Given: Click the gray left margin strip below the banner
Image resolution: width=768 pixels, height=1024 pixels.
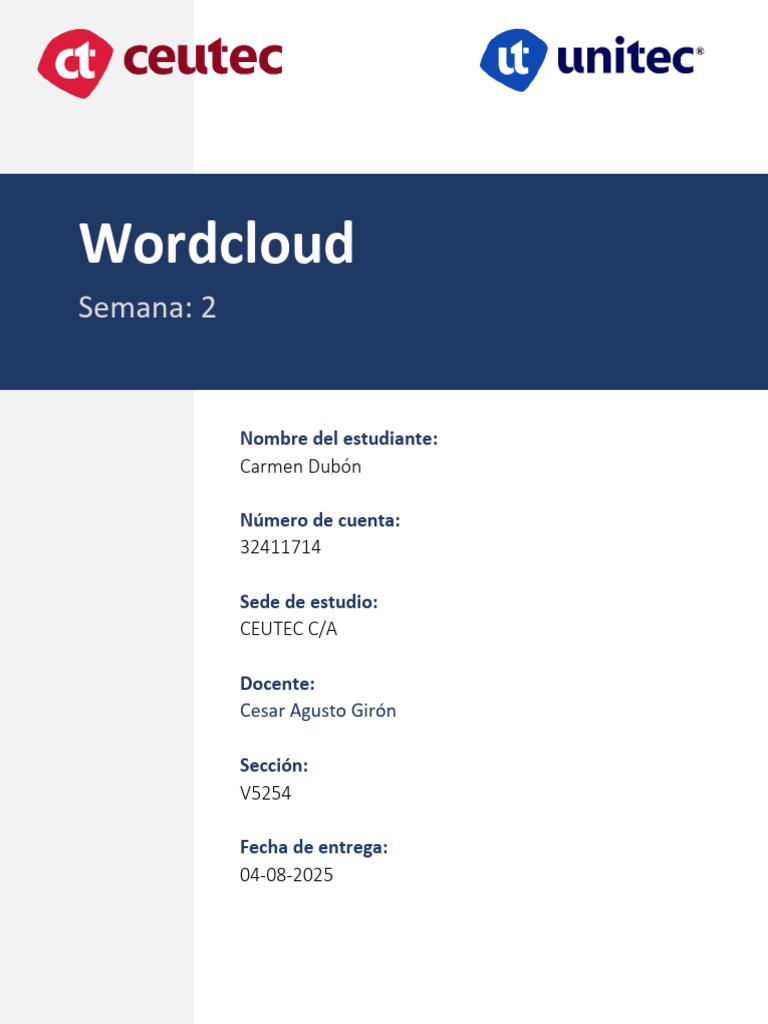Looking at the screenshot, I should tap(96, 700).
